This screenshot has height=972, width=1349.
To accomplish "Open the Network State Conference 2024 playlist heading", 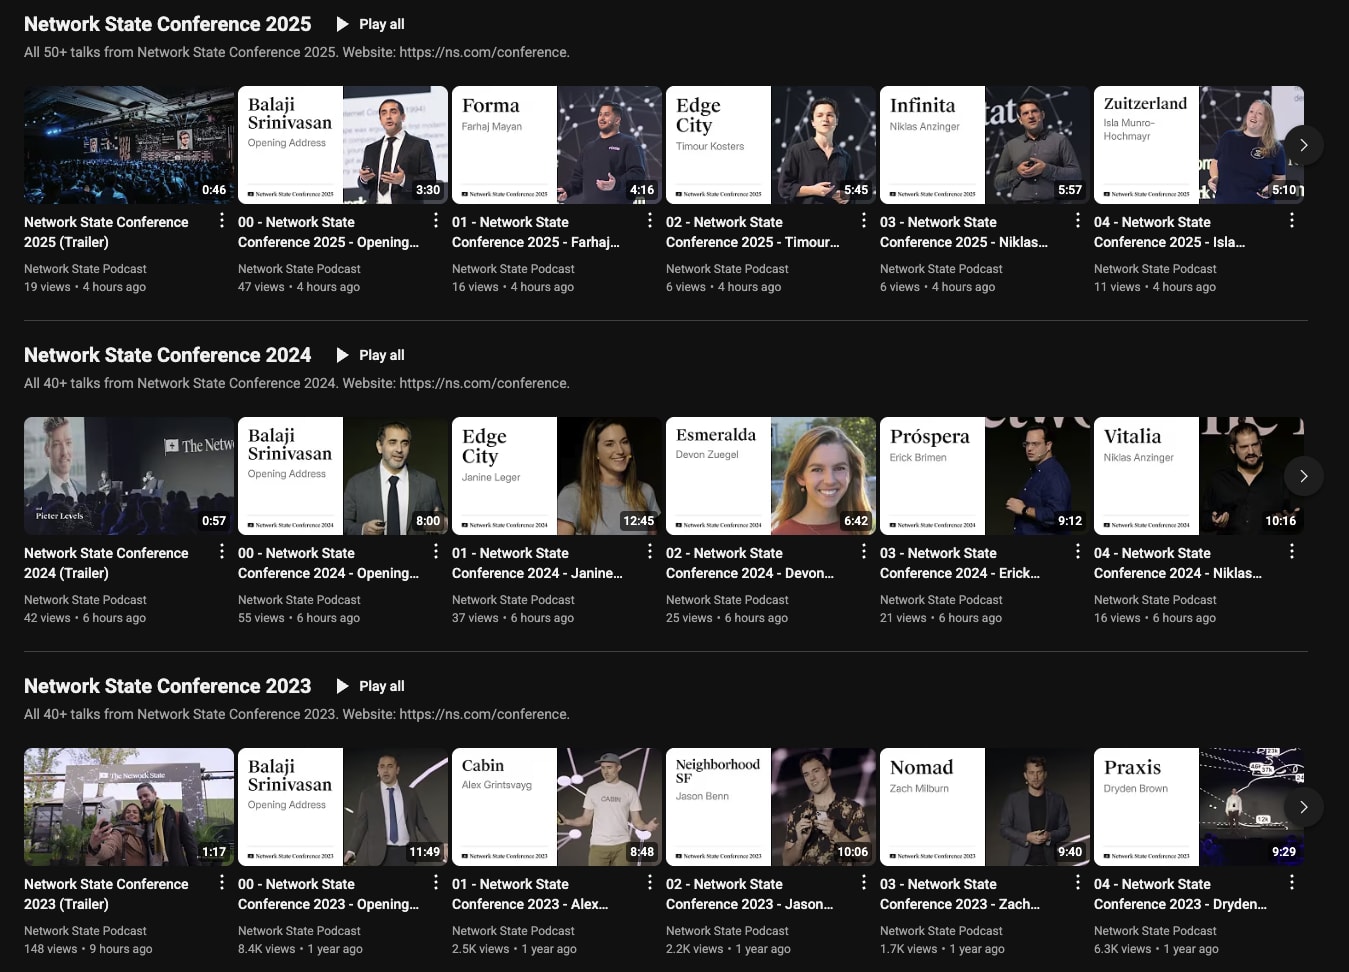I will pyautogui.click(x=167, y=355).
